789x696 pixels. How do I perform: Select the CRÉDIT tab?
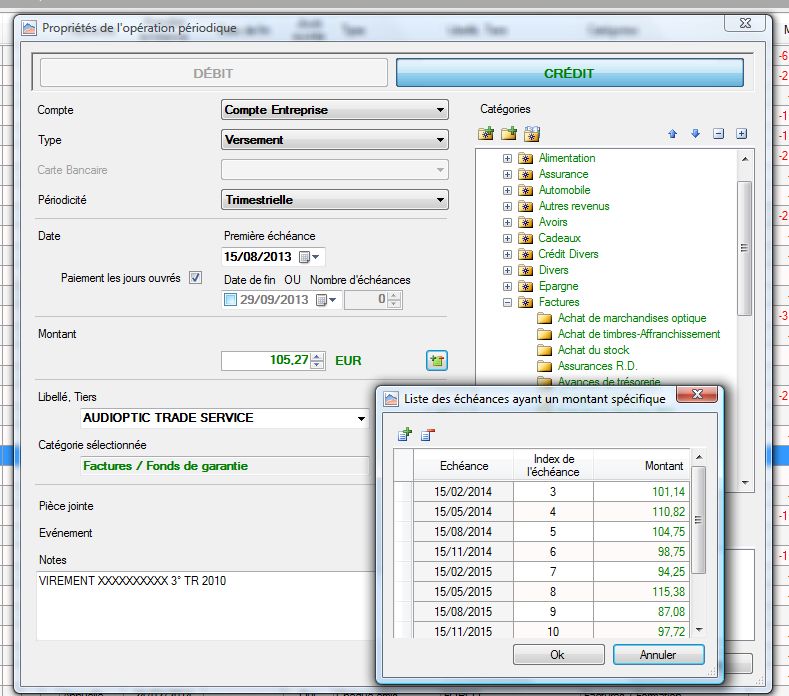569,73
